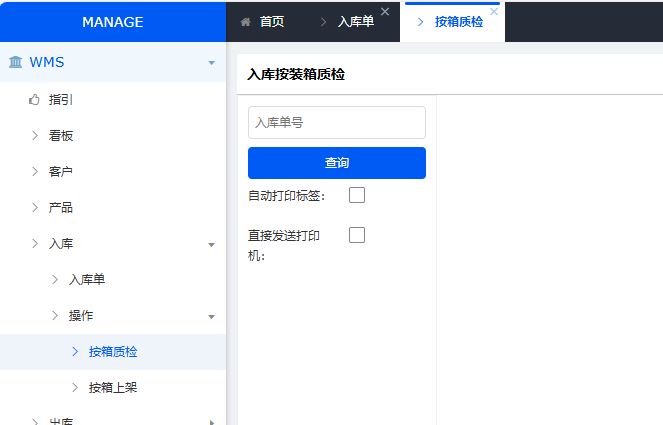Tick the 直接发送打印机 checkbox
The width and height of the screenshot is (663, 425).
pos(357,235)
